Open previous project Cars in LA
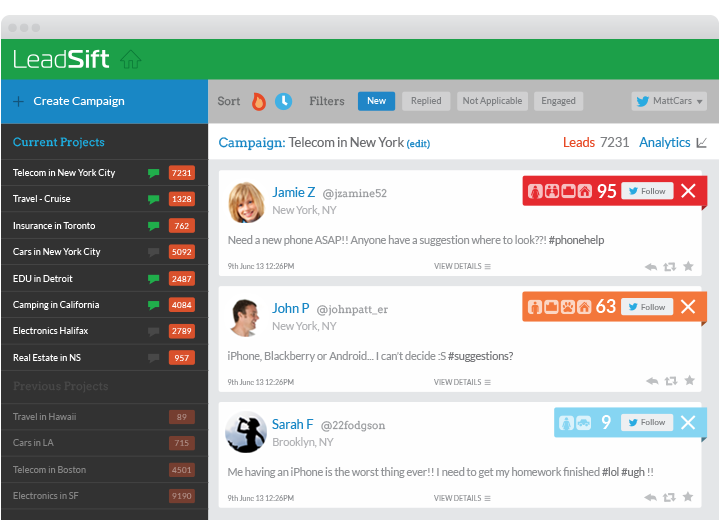 (x=105, y=443)
